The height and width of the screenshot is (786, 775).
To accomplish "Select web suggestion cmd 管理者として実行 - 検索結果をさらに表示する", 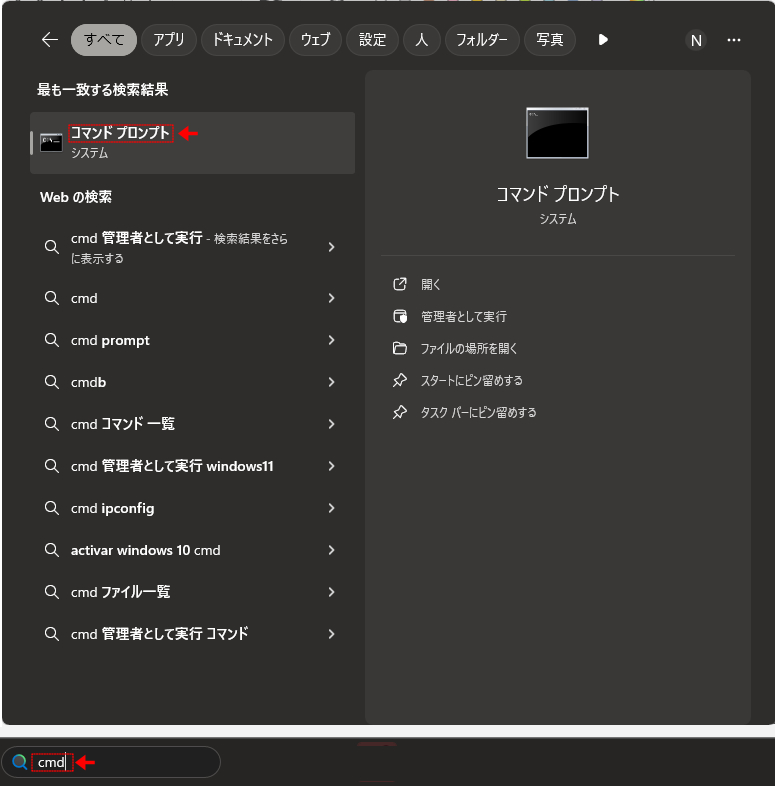I will coord(192,247).
